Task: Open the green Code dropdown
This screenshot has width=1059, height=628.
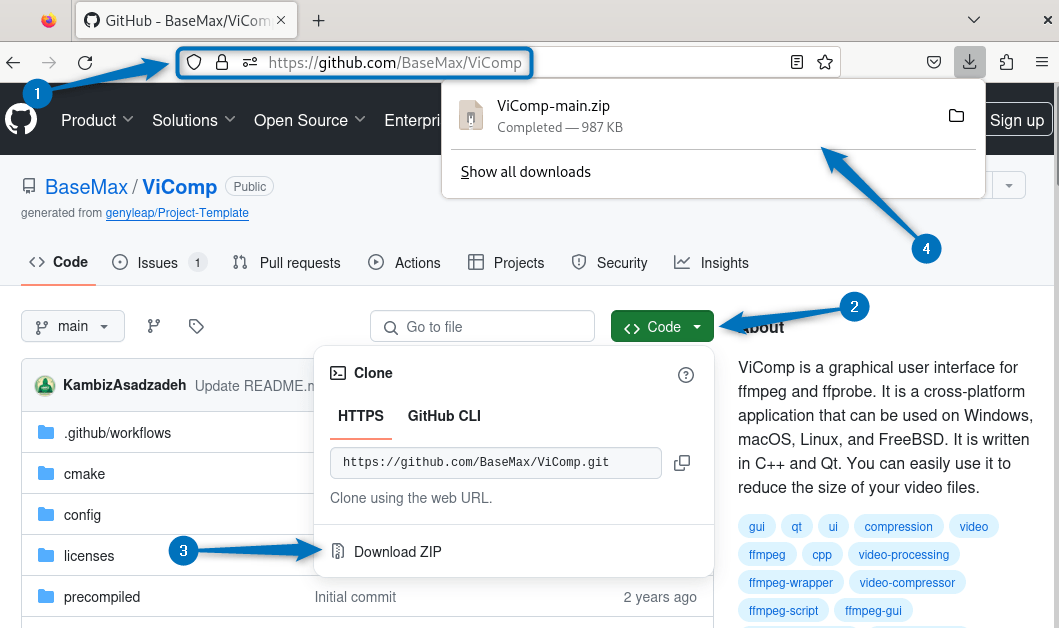Action: [661, 326]
